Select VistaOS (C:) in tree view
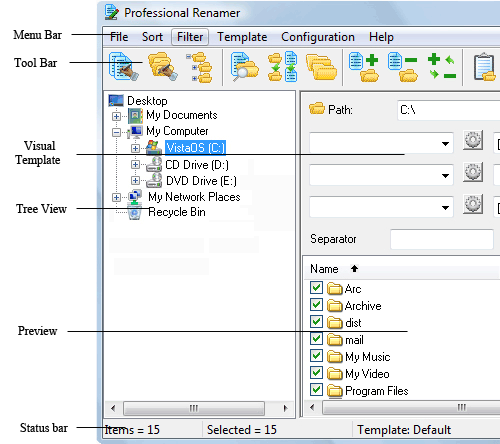The width and height of the screenshot is (500, 444). pos(195,148)
